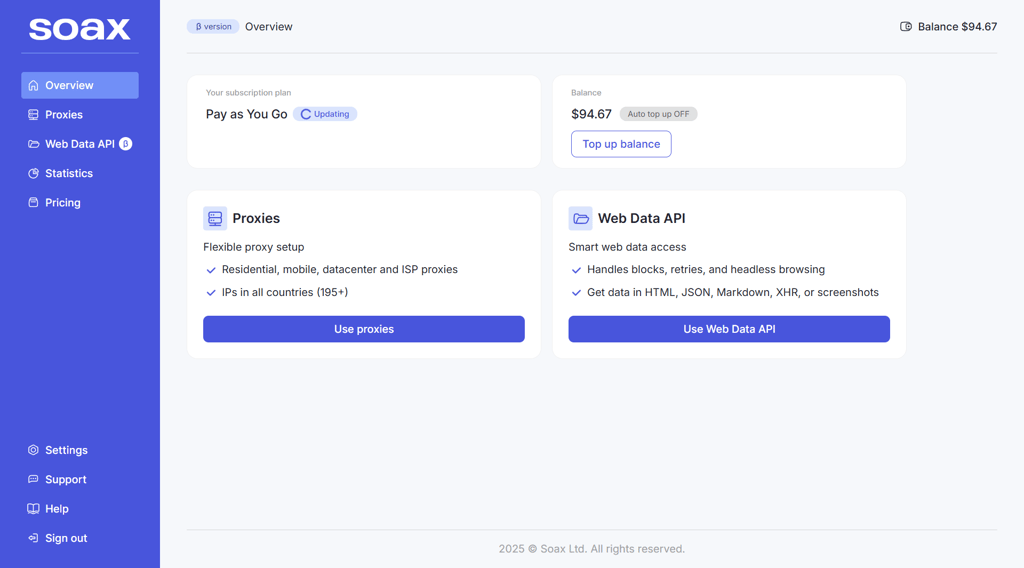This screenshot has height=568, width=1024.
Task: Open Web Data API in the sidebar
Action: 80,144
